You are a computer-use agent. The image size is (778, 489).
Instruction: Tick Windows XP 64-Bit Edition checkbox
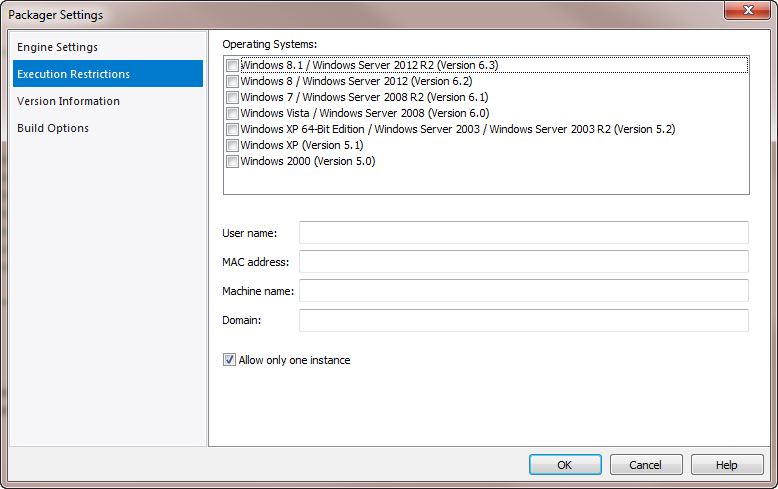coord(232,129)
